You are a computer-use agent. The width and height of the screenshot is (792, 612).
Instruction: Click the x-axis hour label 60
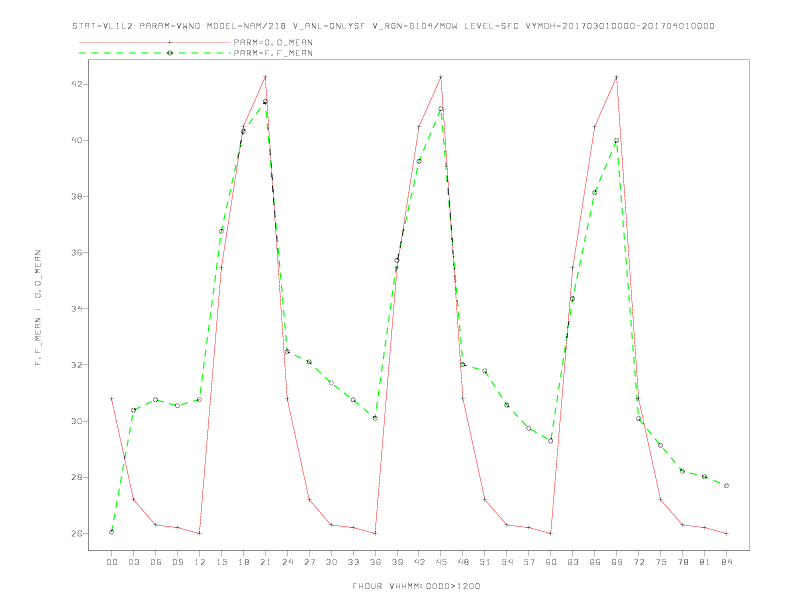pos(551,562)
